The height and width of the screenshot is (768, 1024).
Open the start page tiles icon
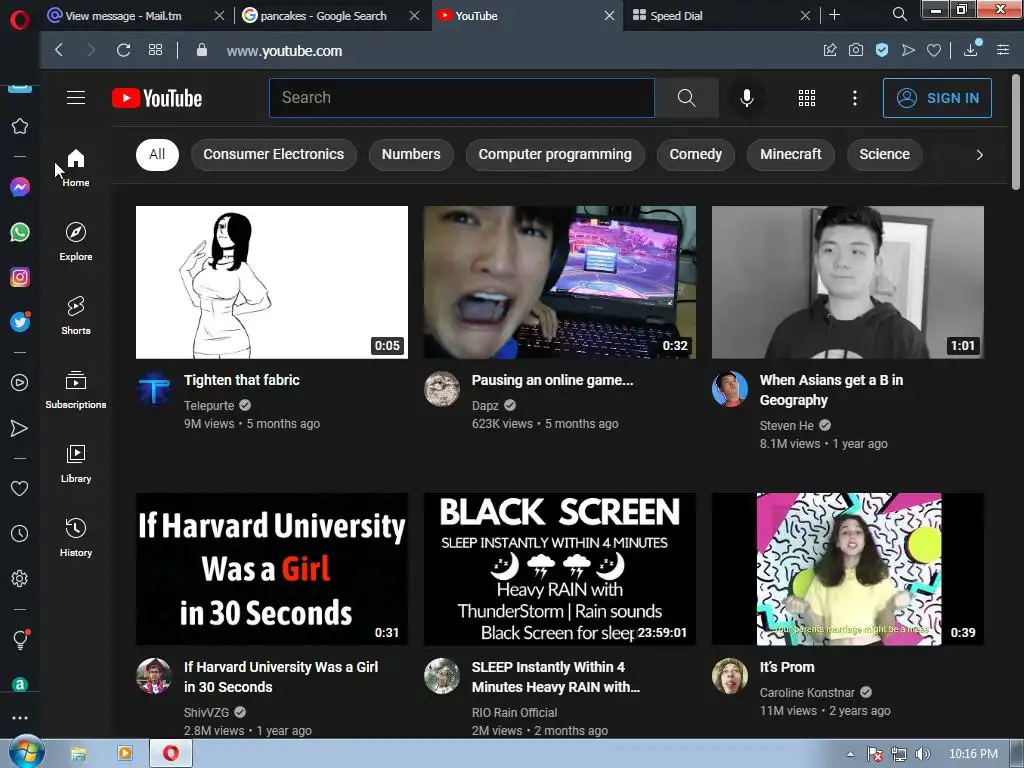click(x=155, y=50)
